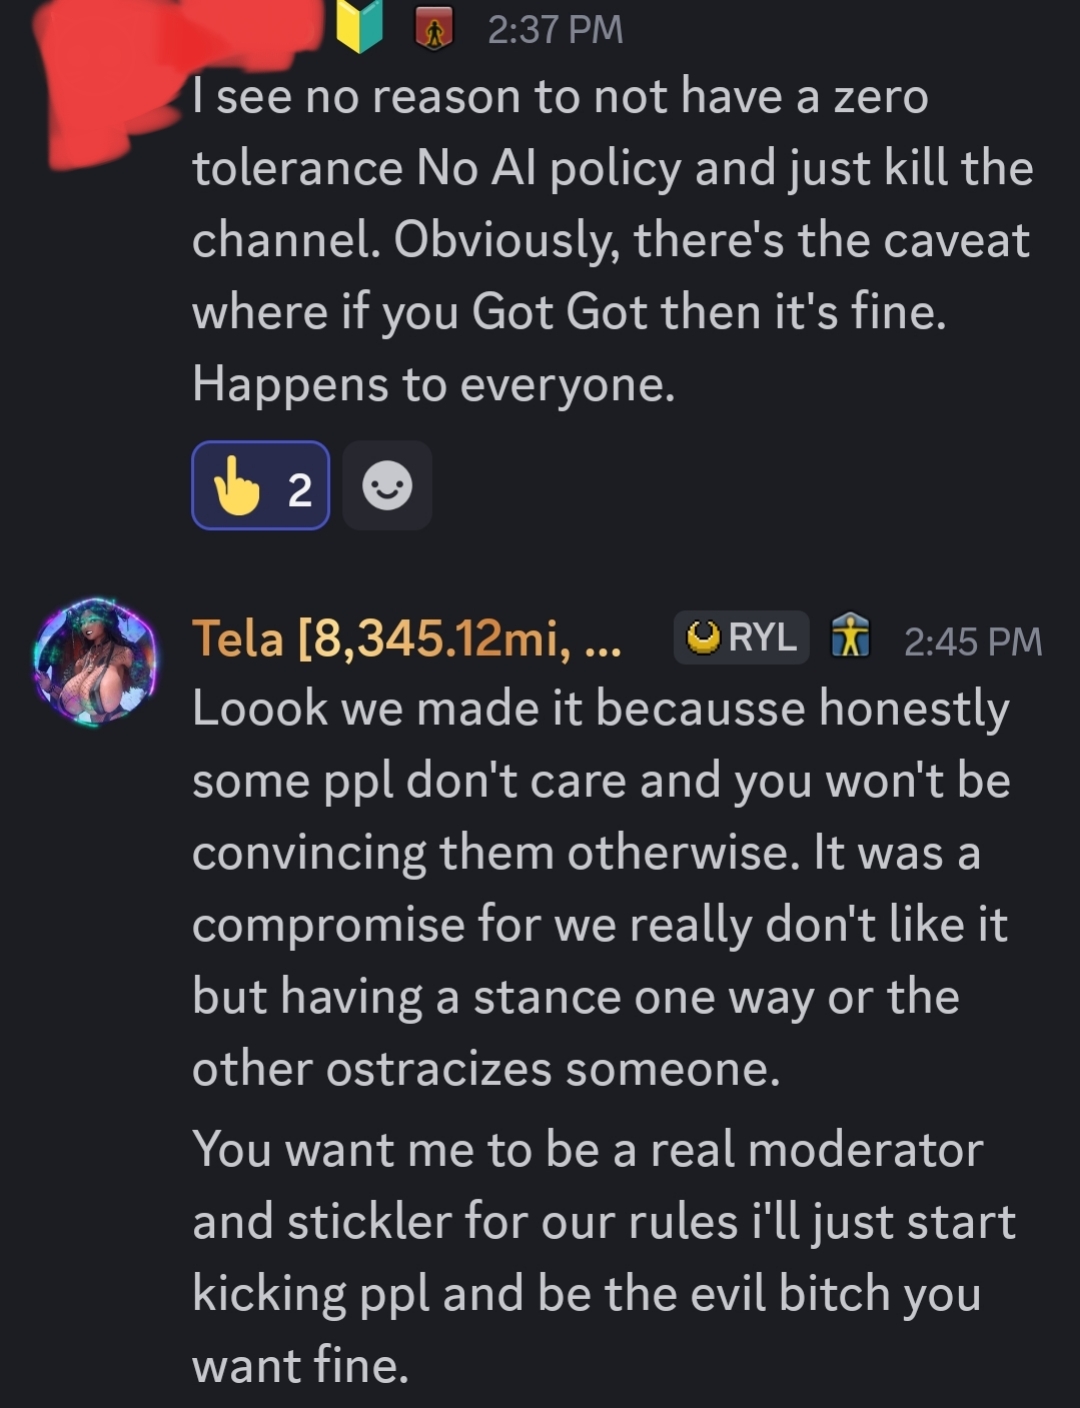Tap the blue figure role icon beside RYL
The image size is (1080, 1408).
(x=850, y=637)
